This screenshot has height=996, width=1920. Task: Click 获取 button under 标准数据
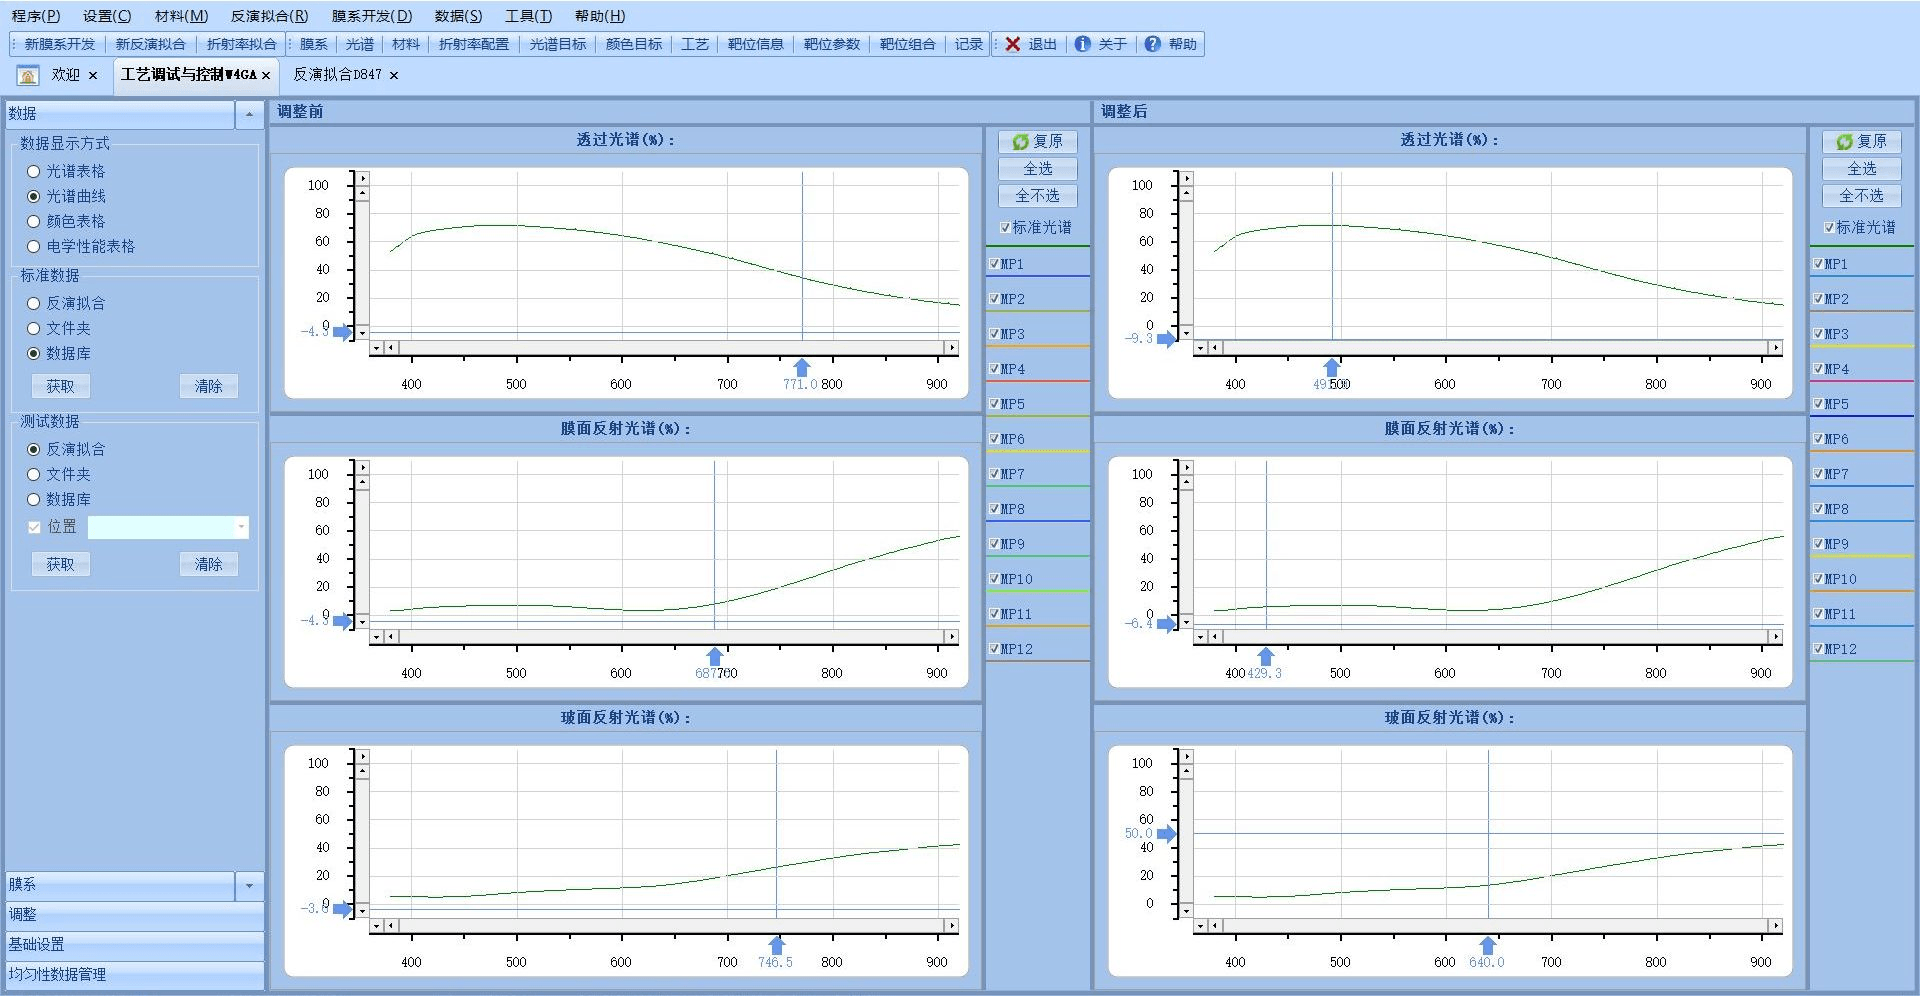tap(60, 386)
